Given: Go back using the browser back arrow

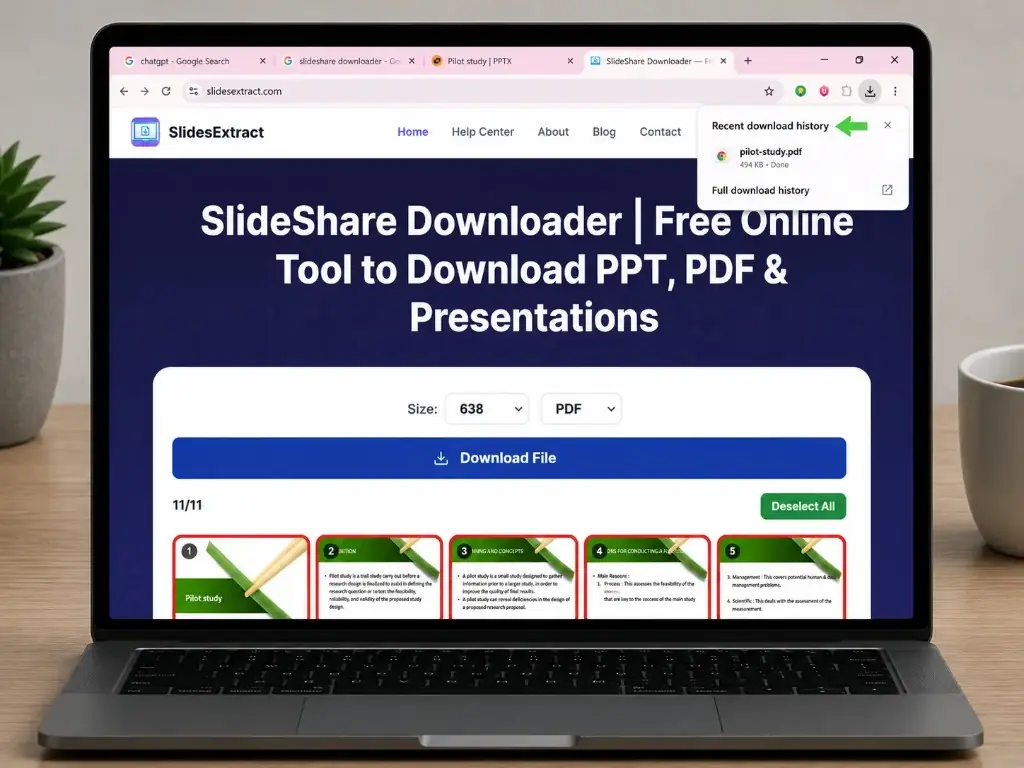Looking at the screenshot, I should (x=124, y=91).
